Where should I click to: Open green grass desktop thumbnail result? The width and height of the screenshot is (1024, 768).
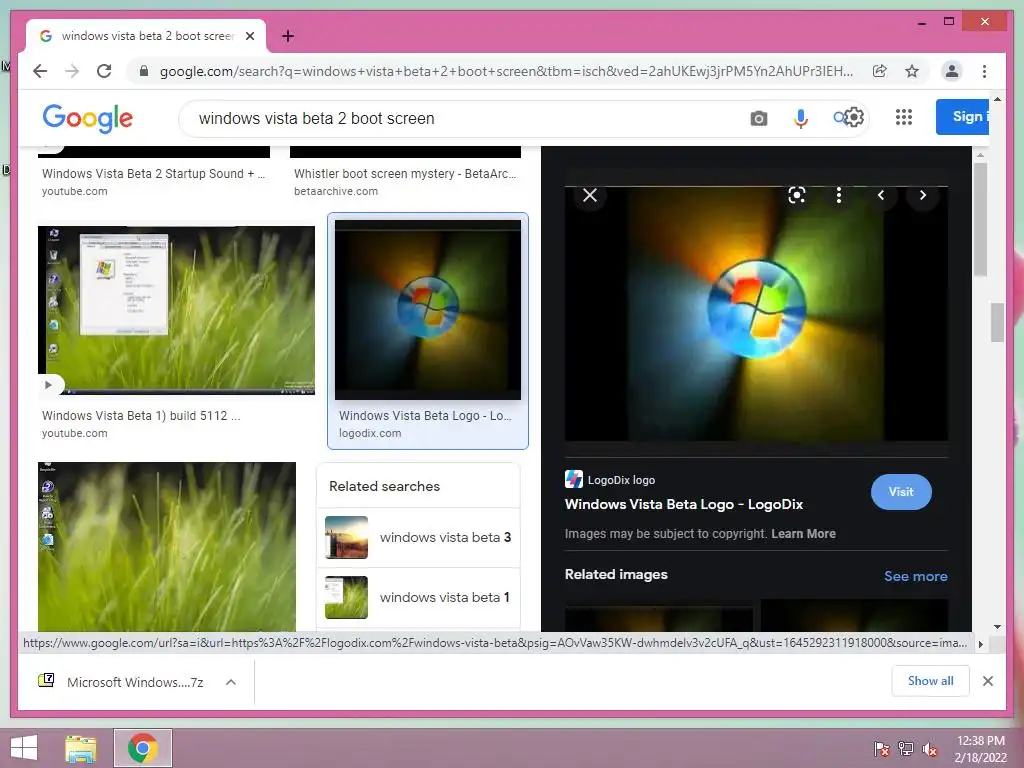167,547
